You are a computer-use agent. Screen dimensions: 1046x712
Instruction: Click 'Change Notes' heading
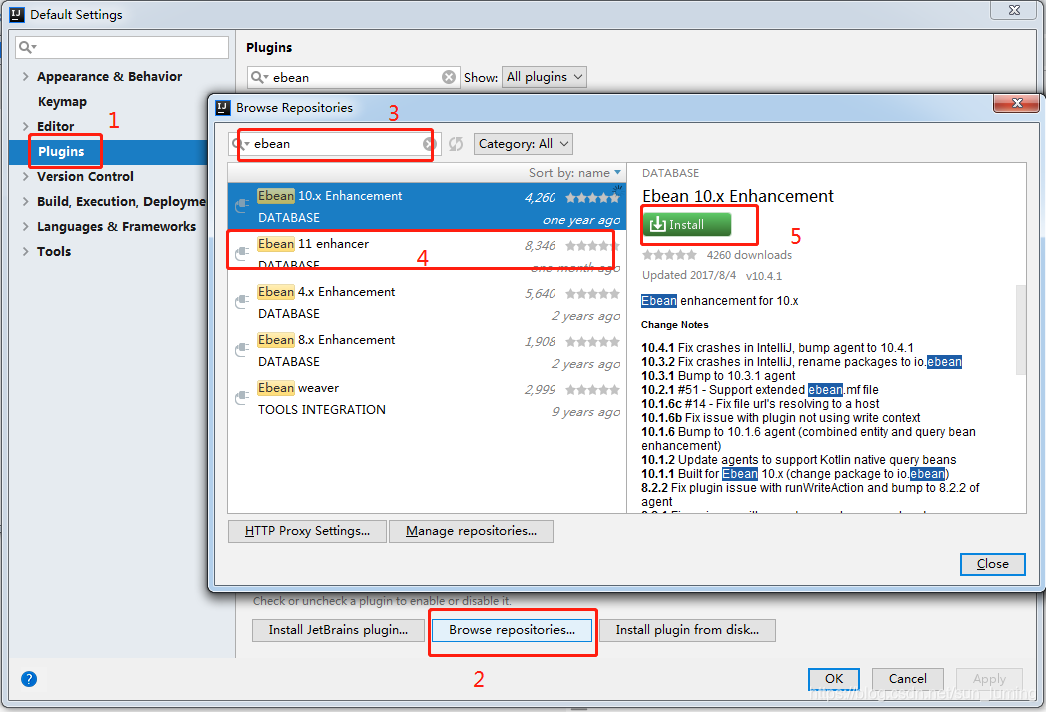point(674,325)
